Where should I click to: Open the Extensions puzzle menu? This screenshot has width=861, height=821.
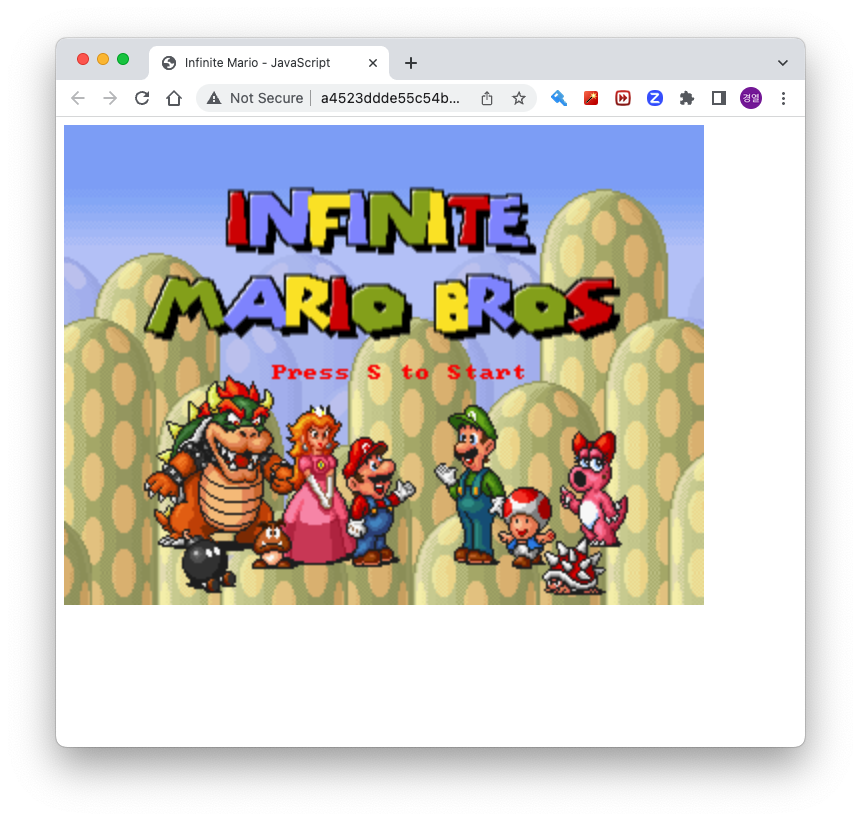(x=686, y=98)
